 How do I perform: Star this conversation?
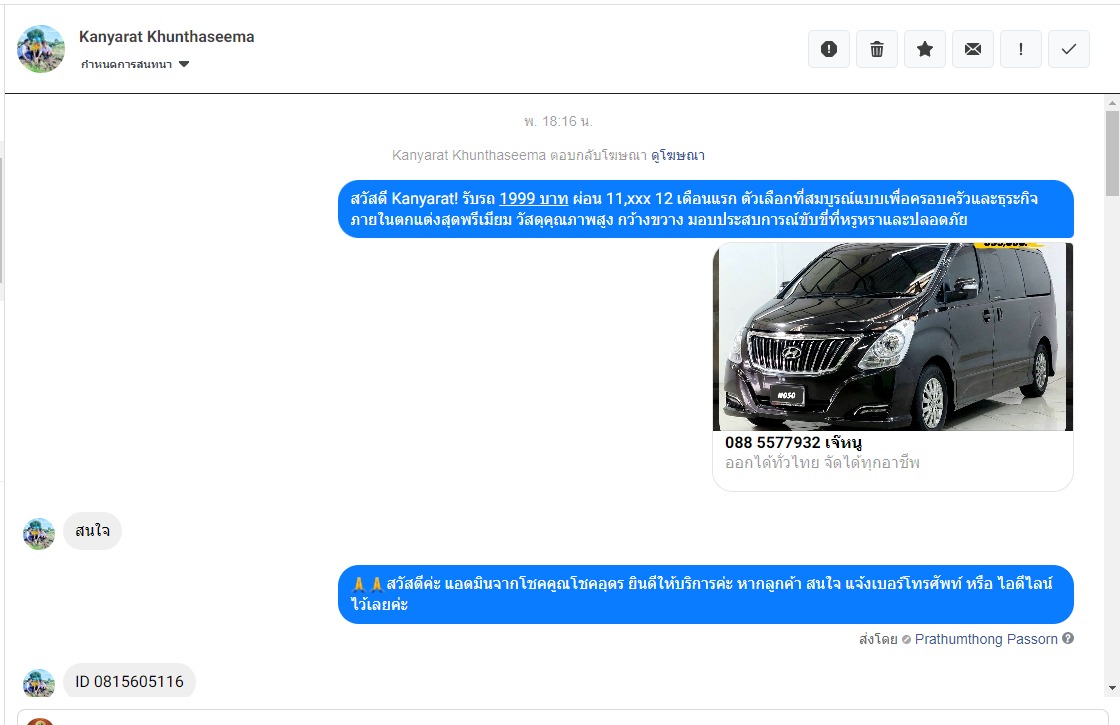point(925,49)
